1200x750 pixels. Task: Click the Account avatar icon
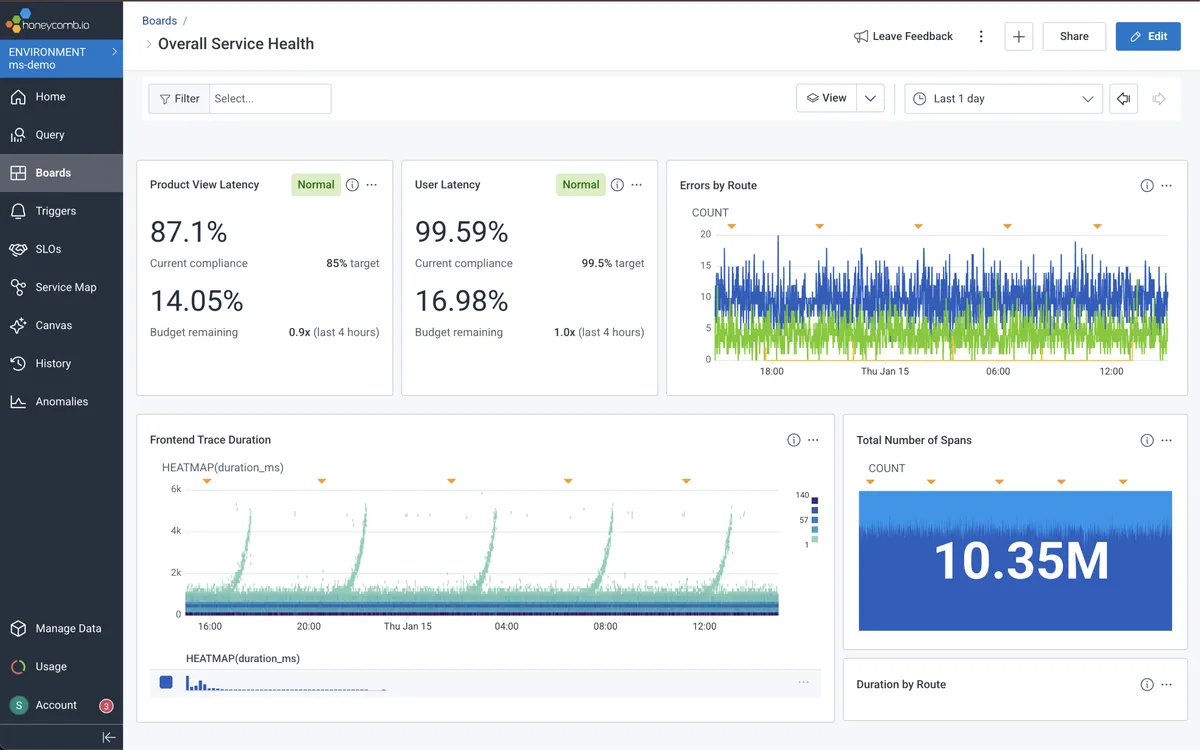(x=18, y=705)
